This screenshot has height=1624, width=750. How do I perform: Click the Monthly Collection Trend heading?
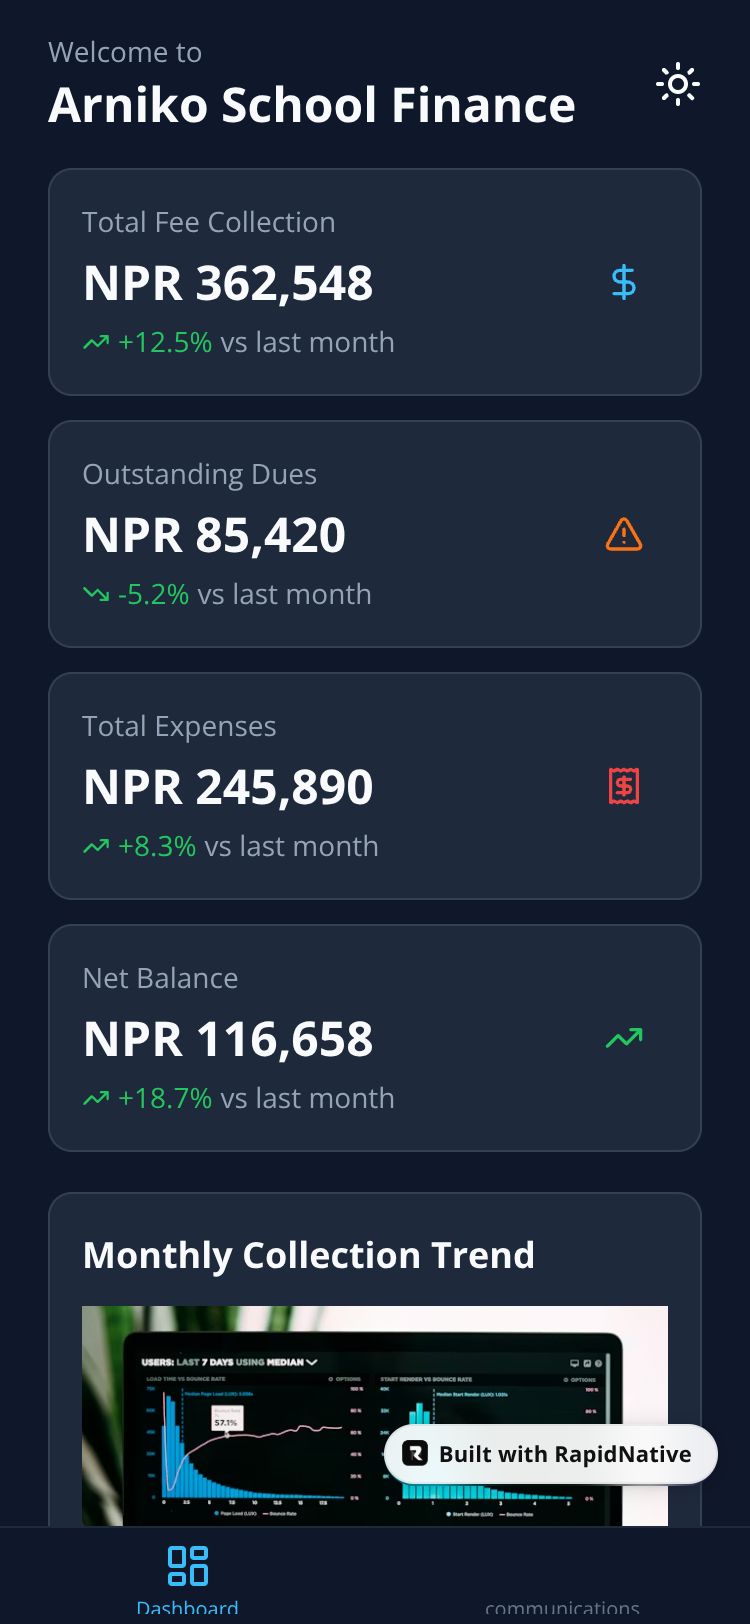pyautogui.click(x=308, y=1255)
